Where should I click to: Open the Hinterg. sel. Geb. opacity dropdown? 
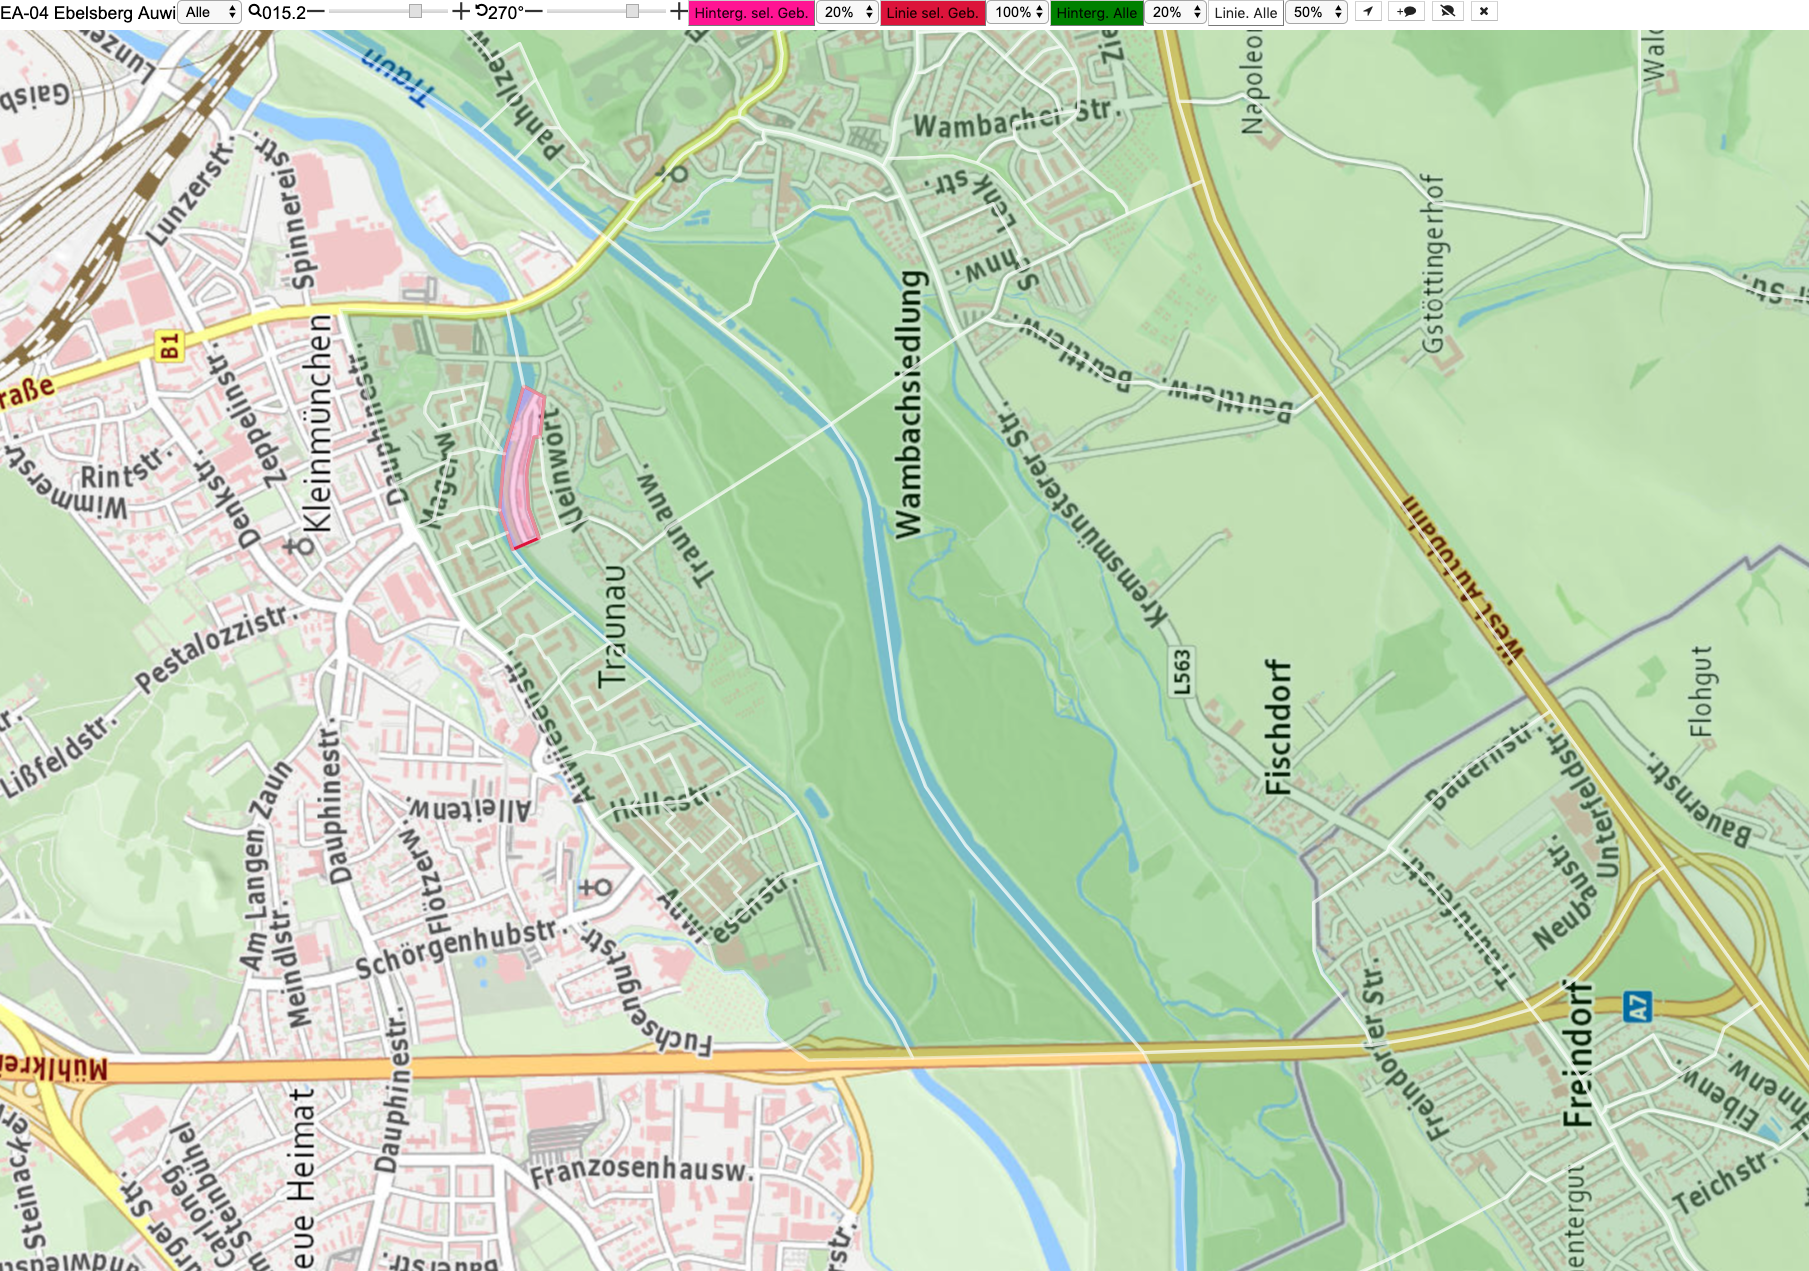click(848, 12)
